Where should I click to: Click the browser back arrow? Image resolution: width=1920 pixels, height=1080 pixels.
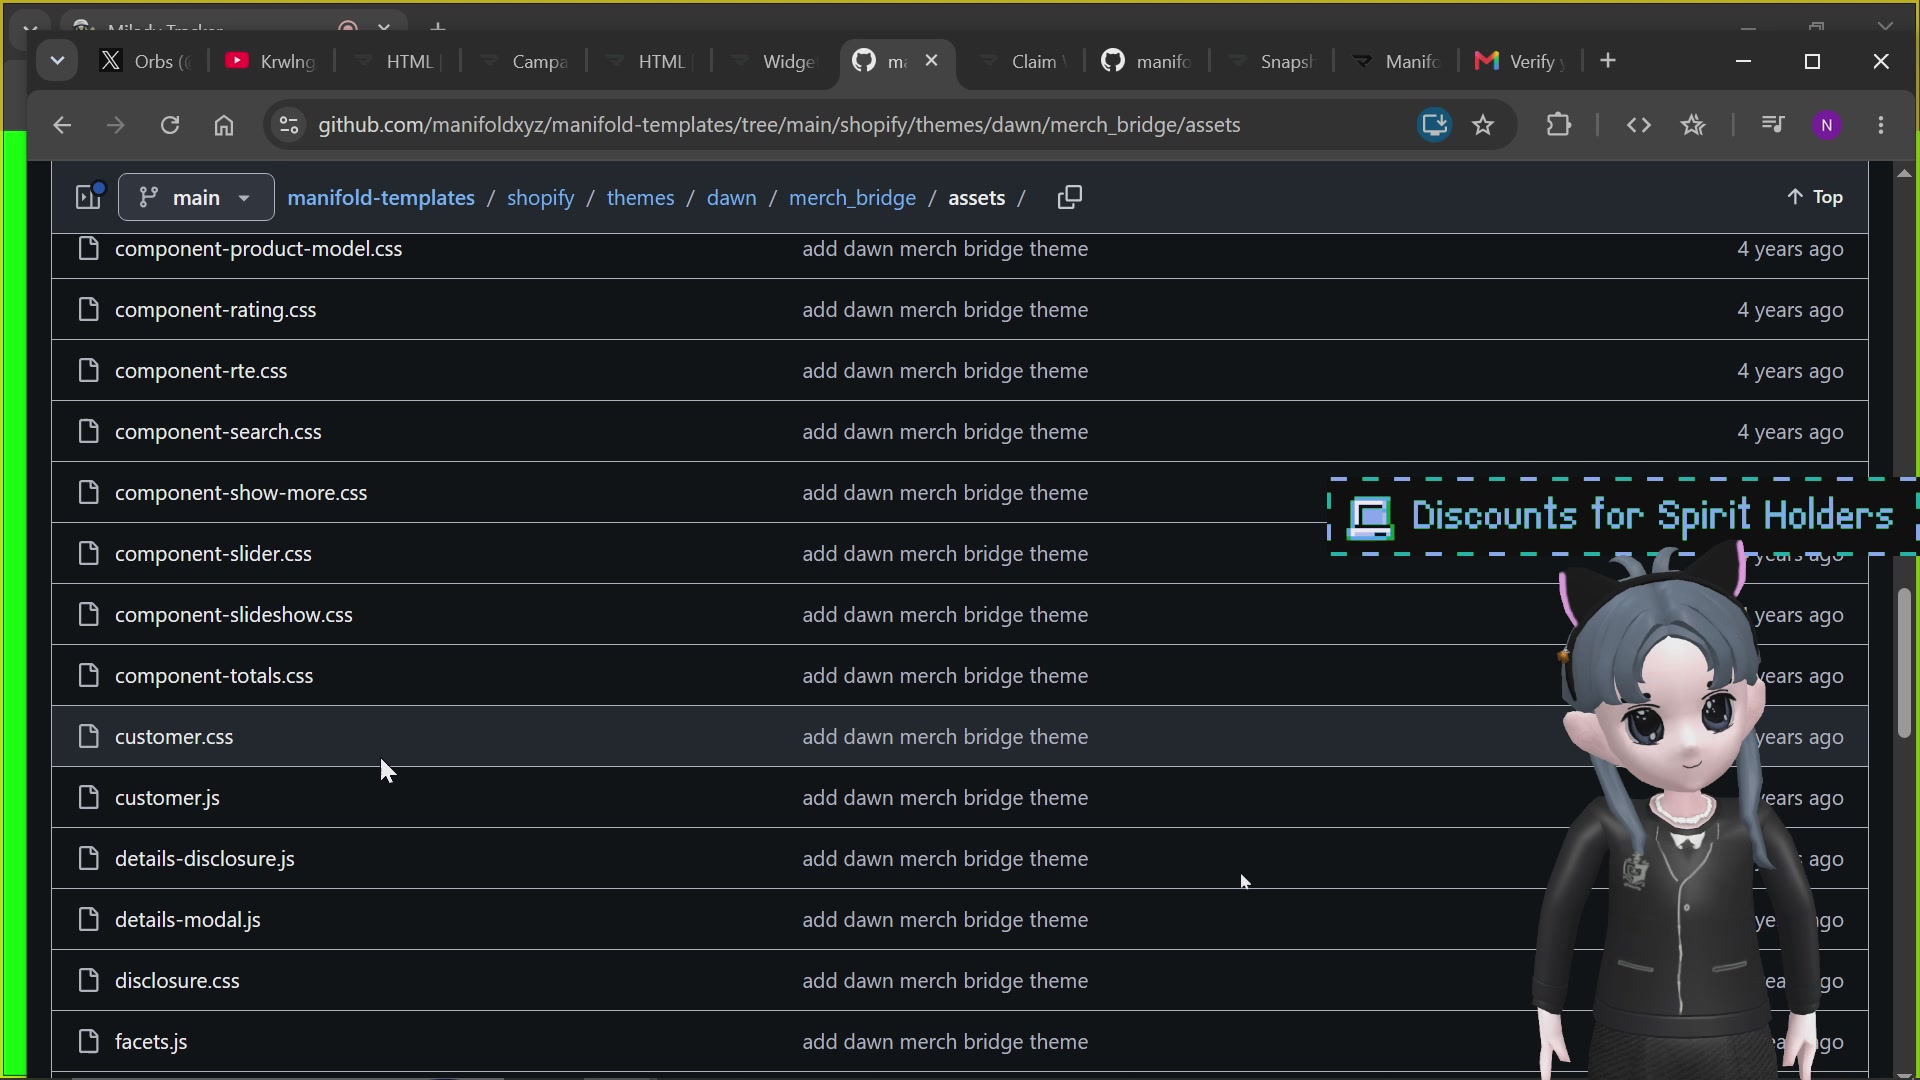click(x=62, y=125)
